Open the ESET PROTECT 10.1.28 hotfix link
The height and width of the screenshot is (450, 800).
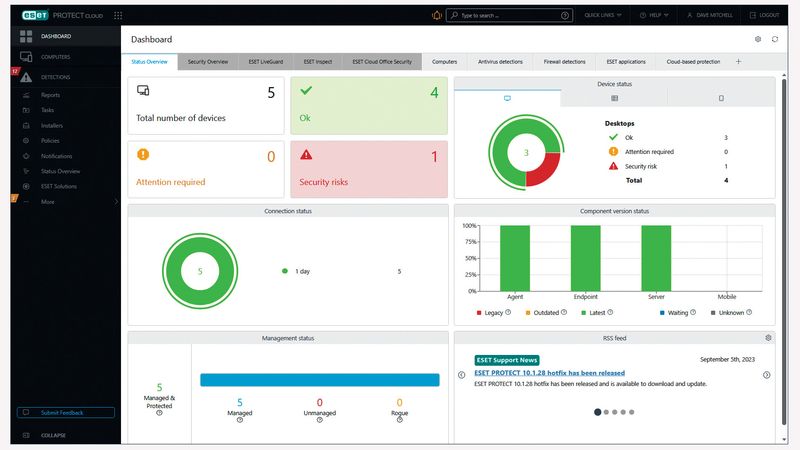point(549,373)
